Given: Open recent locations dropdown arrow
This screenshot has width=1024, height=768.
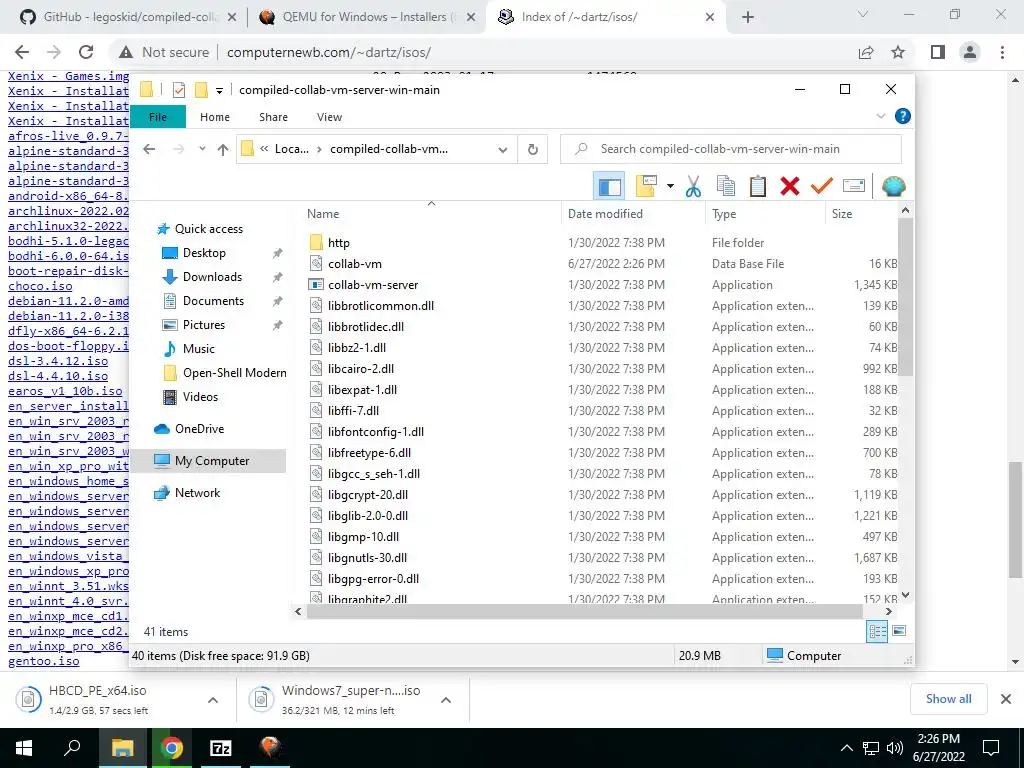Looking at the screenshot, I should (202, 150).
